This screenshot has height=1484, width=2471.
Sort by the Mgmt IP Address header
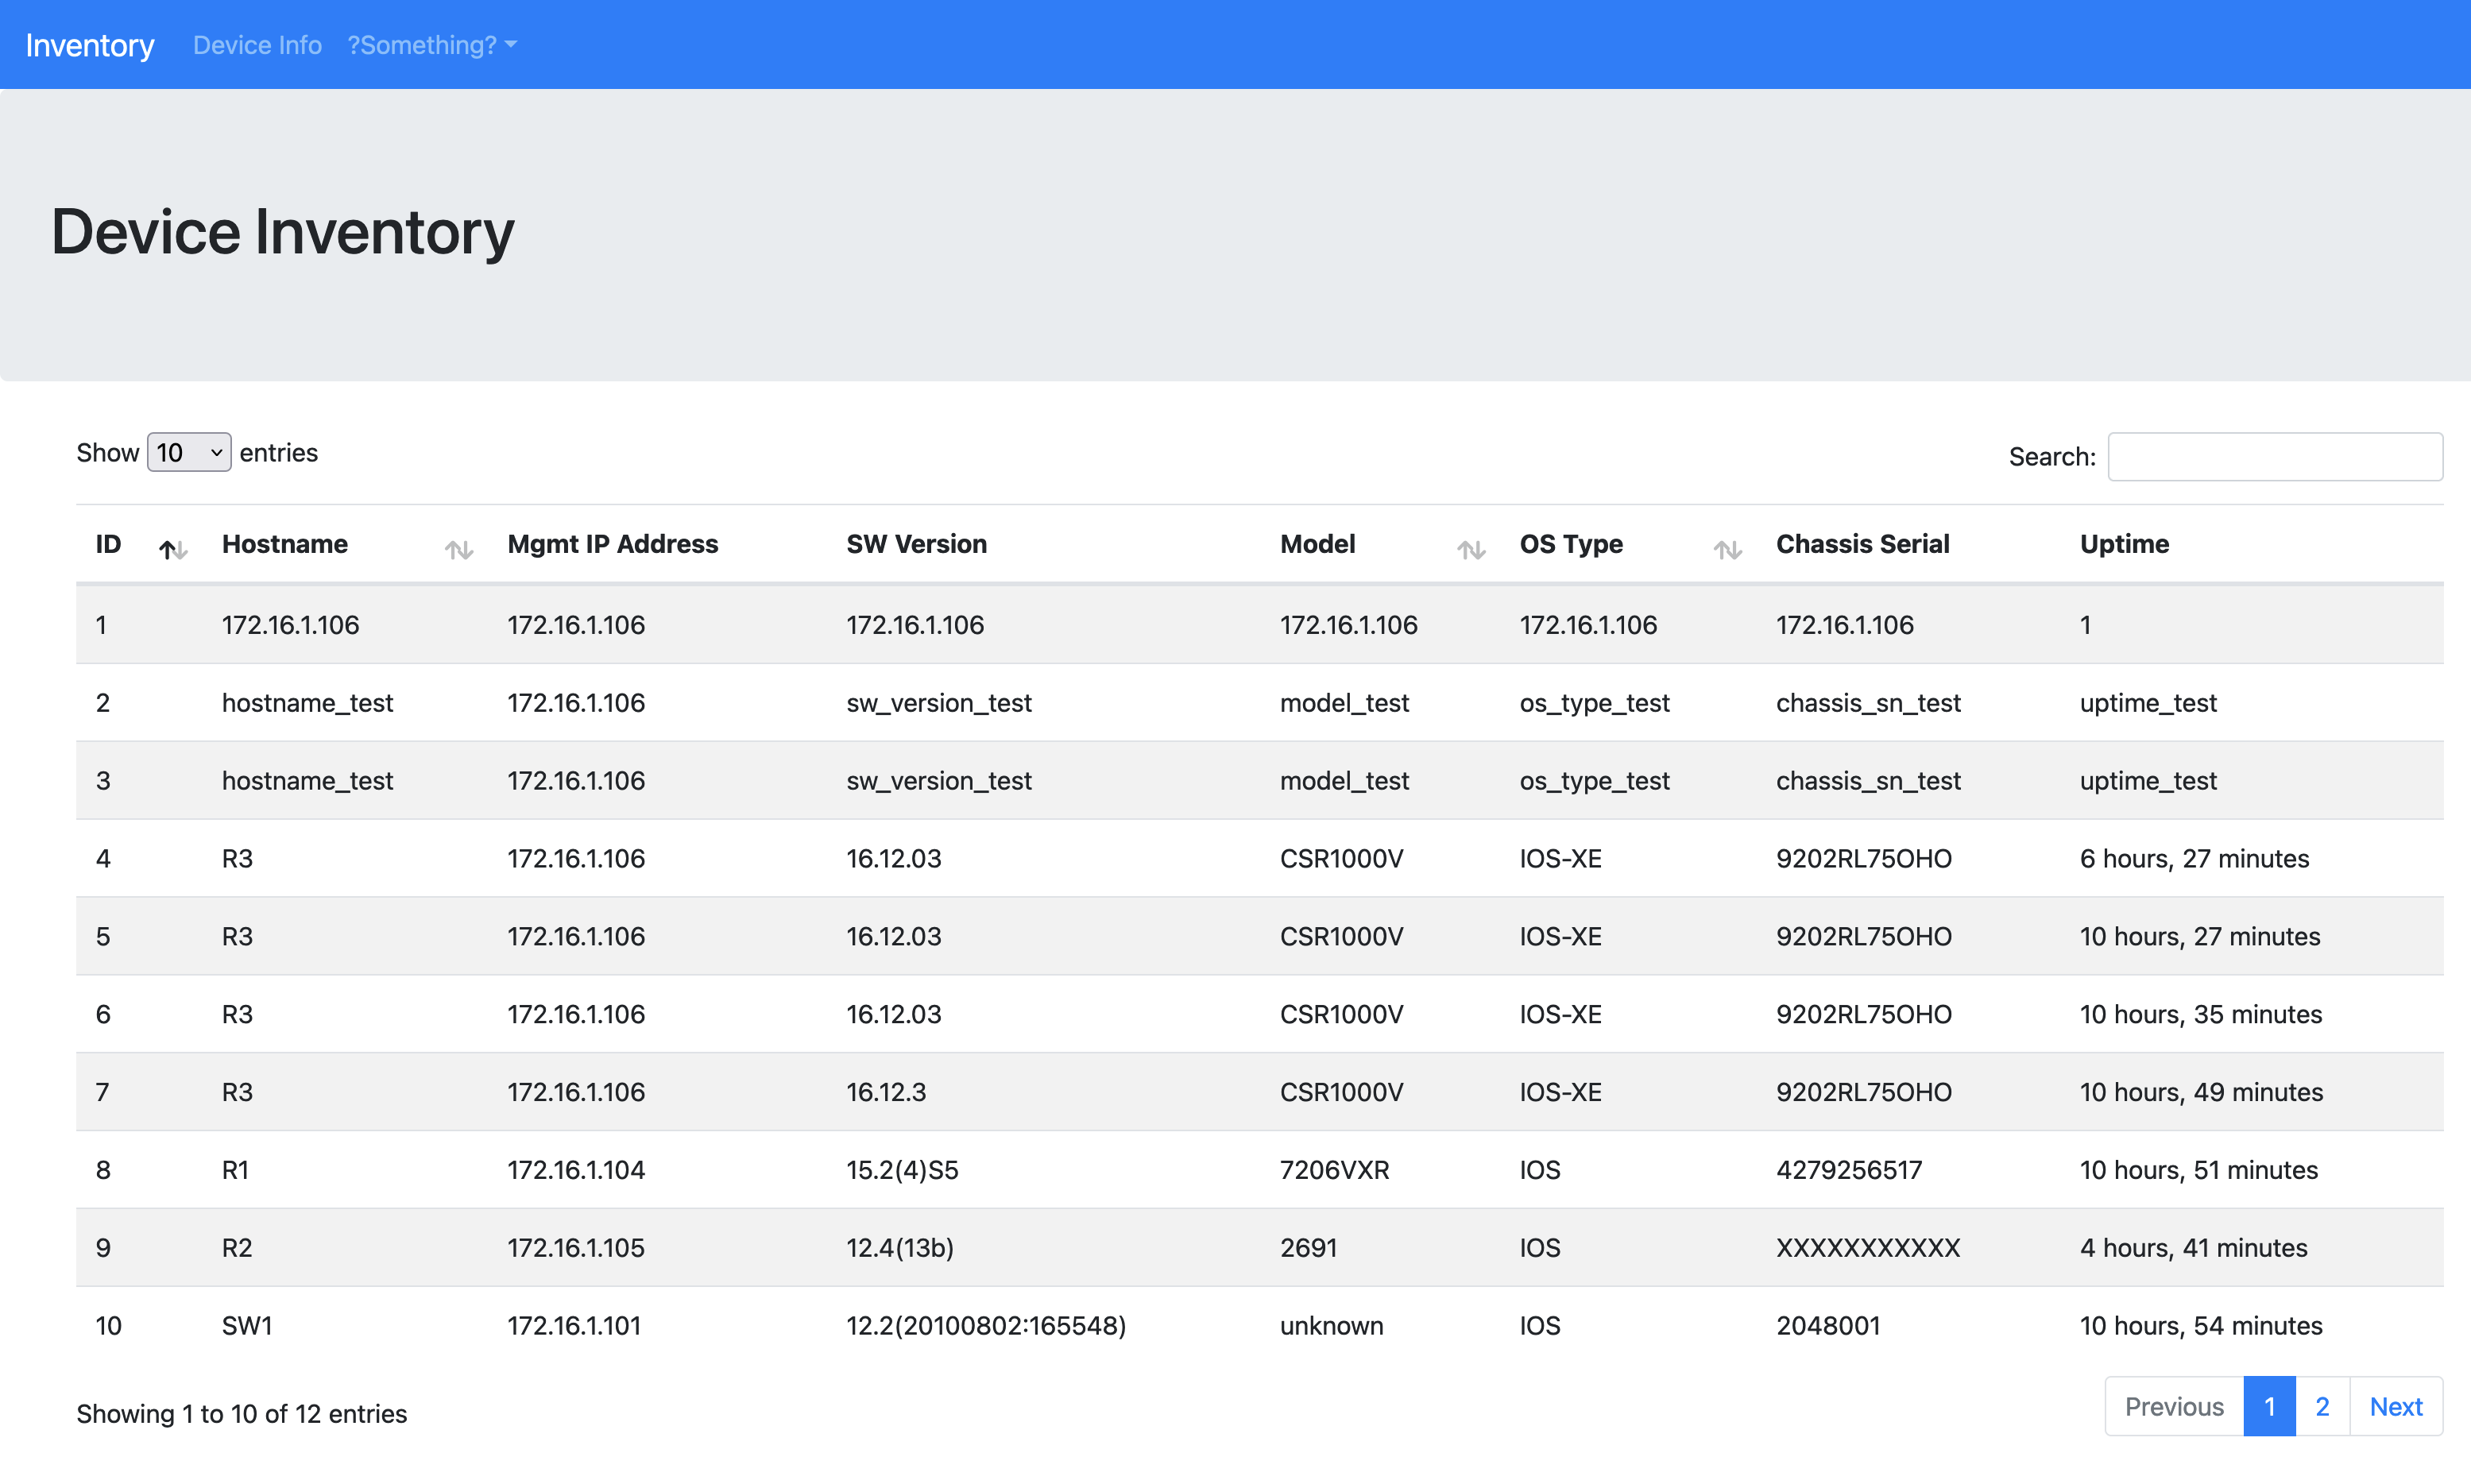coord(612,544)
